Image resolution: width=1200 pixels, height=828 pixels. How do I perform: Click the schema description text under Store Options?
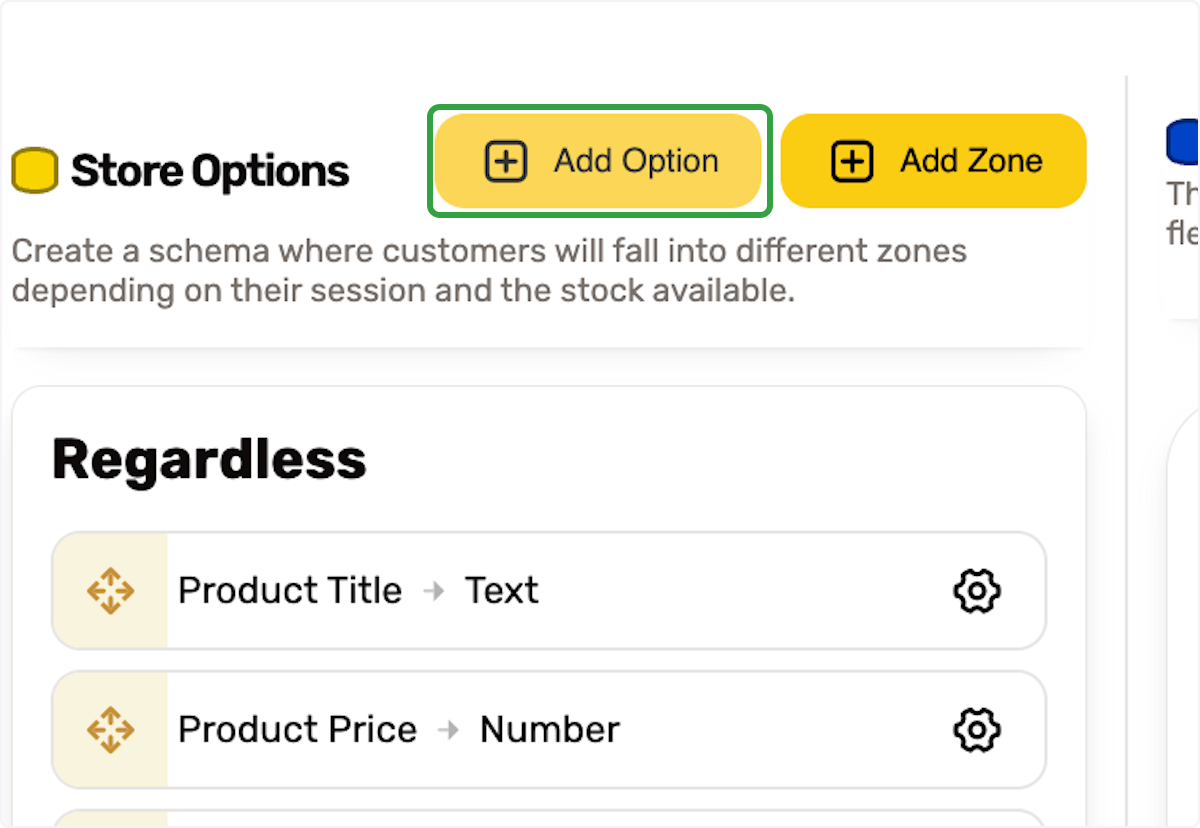[x=489, y=271]
